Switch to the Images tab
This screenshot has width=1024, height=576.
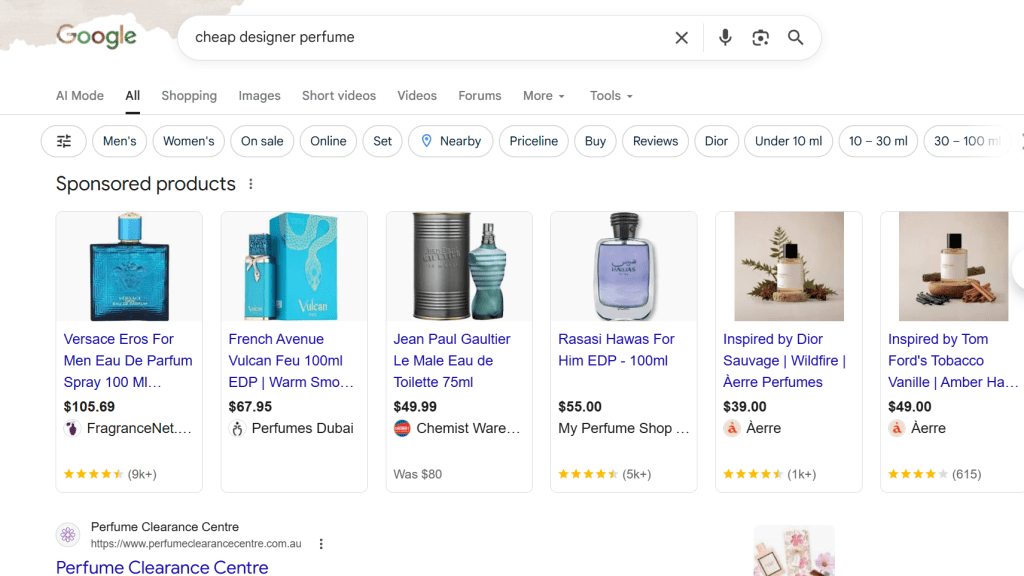(x=259, y=96)
